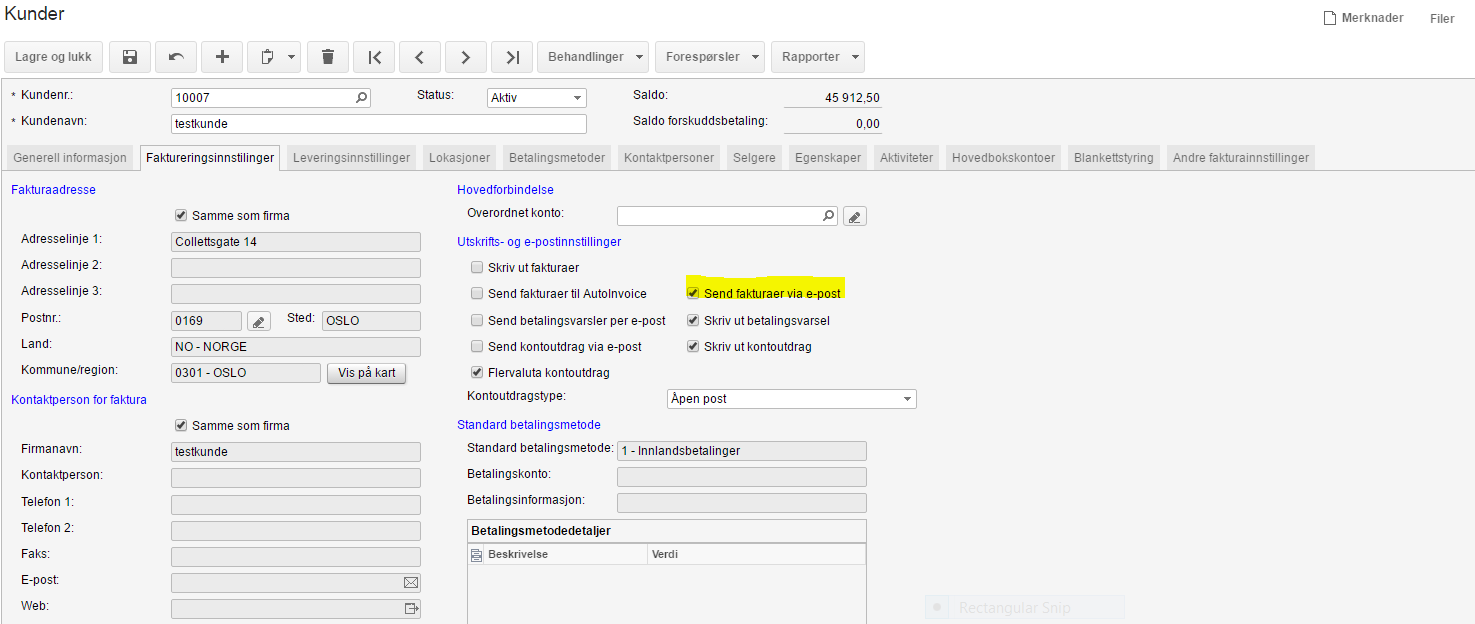Click the Vis på kart button

[366, 373]
